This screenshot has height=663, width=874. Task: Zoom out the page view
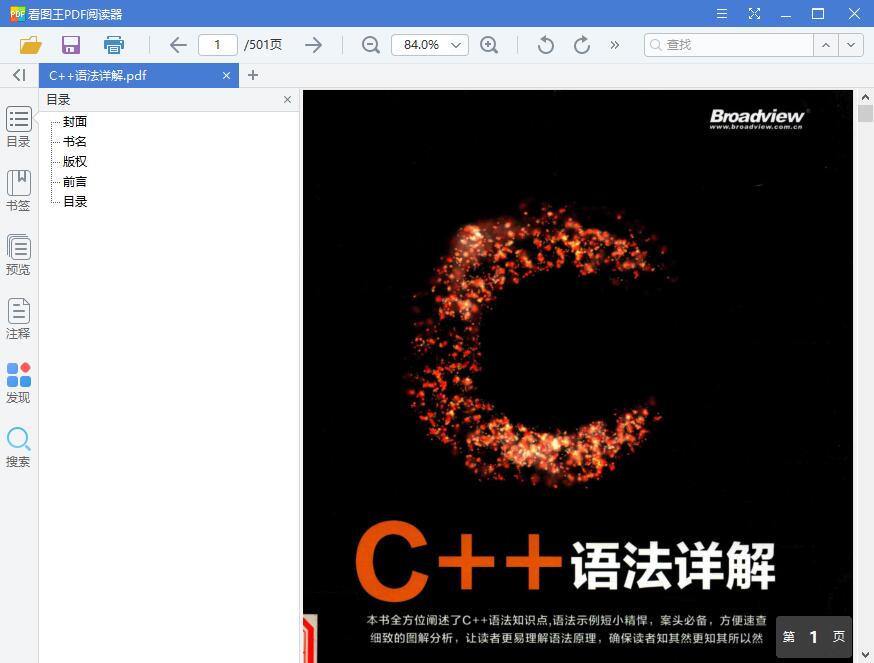370,45
